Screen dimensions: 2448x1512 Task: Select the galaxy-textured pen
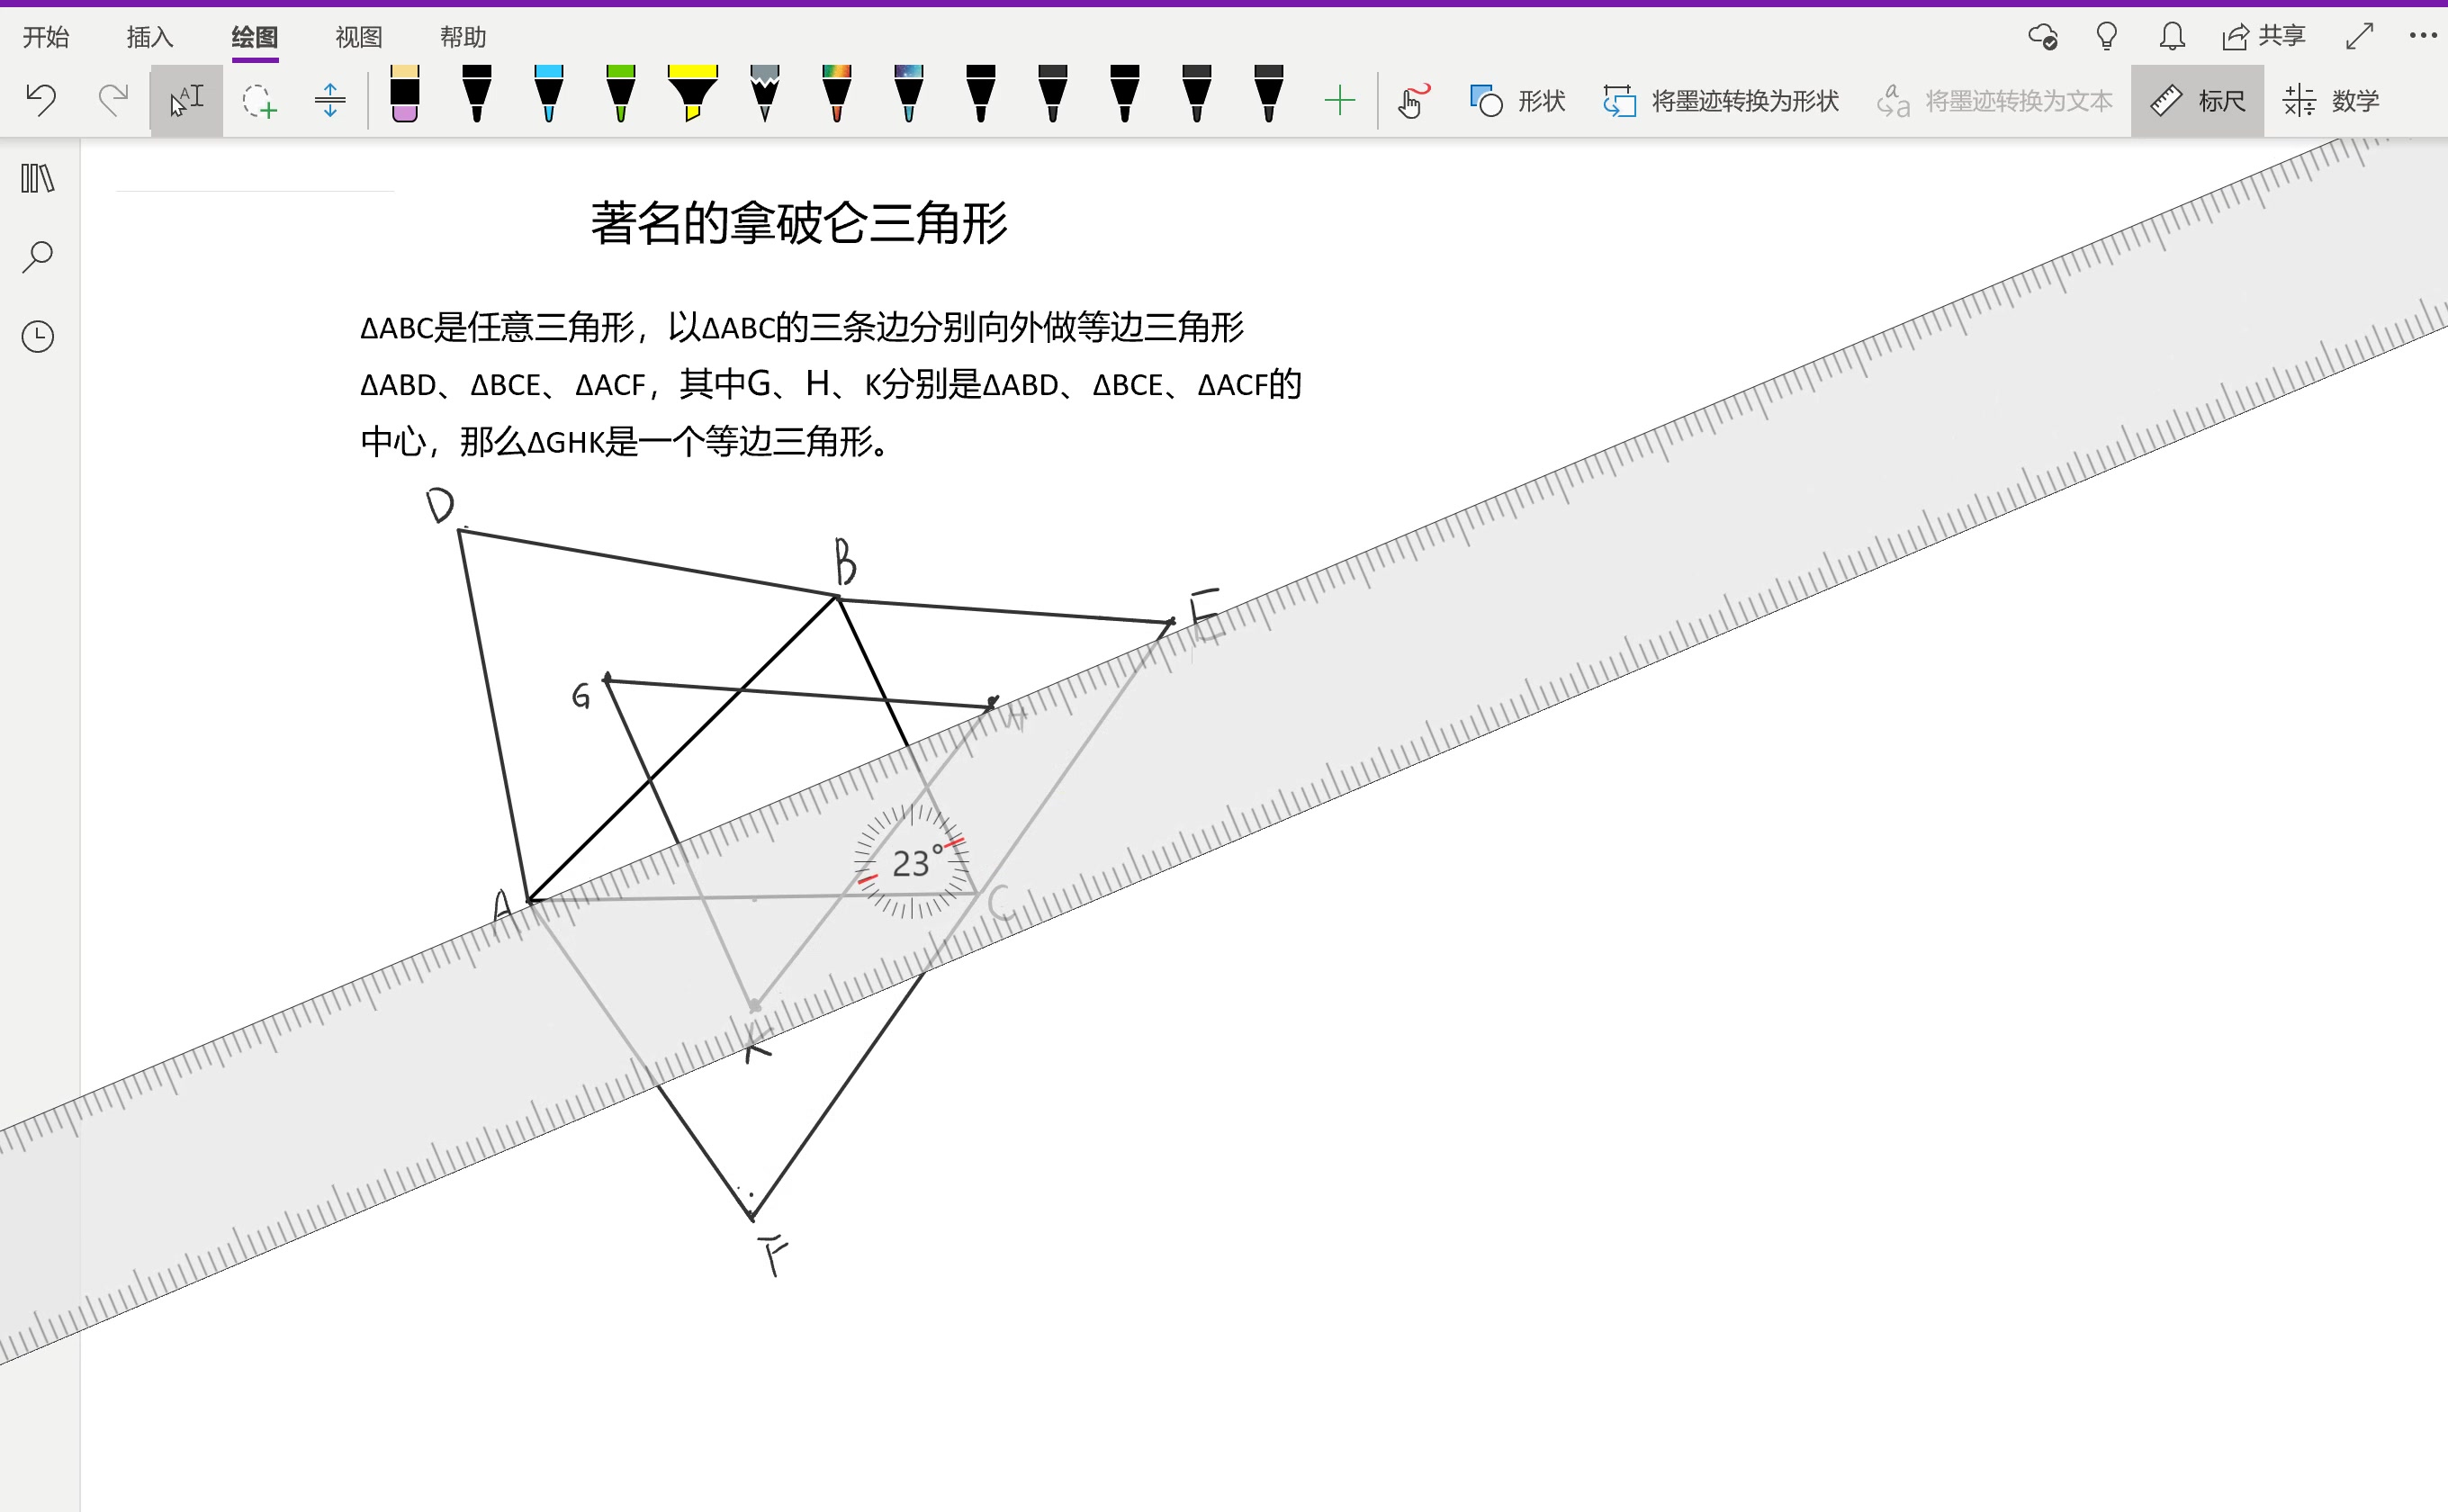908,97
